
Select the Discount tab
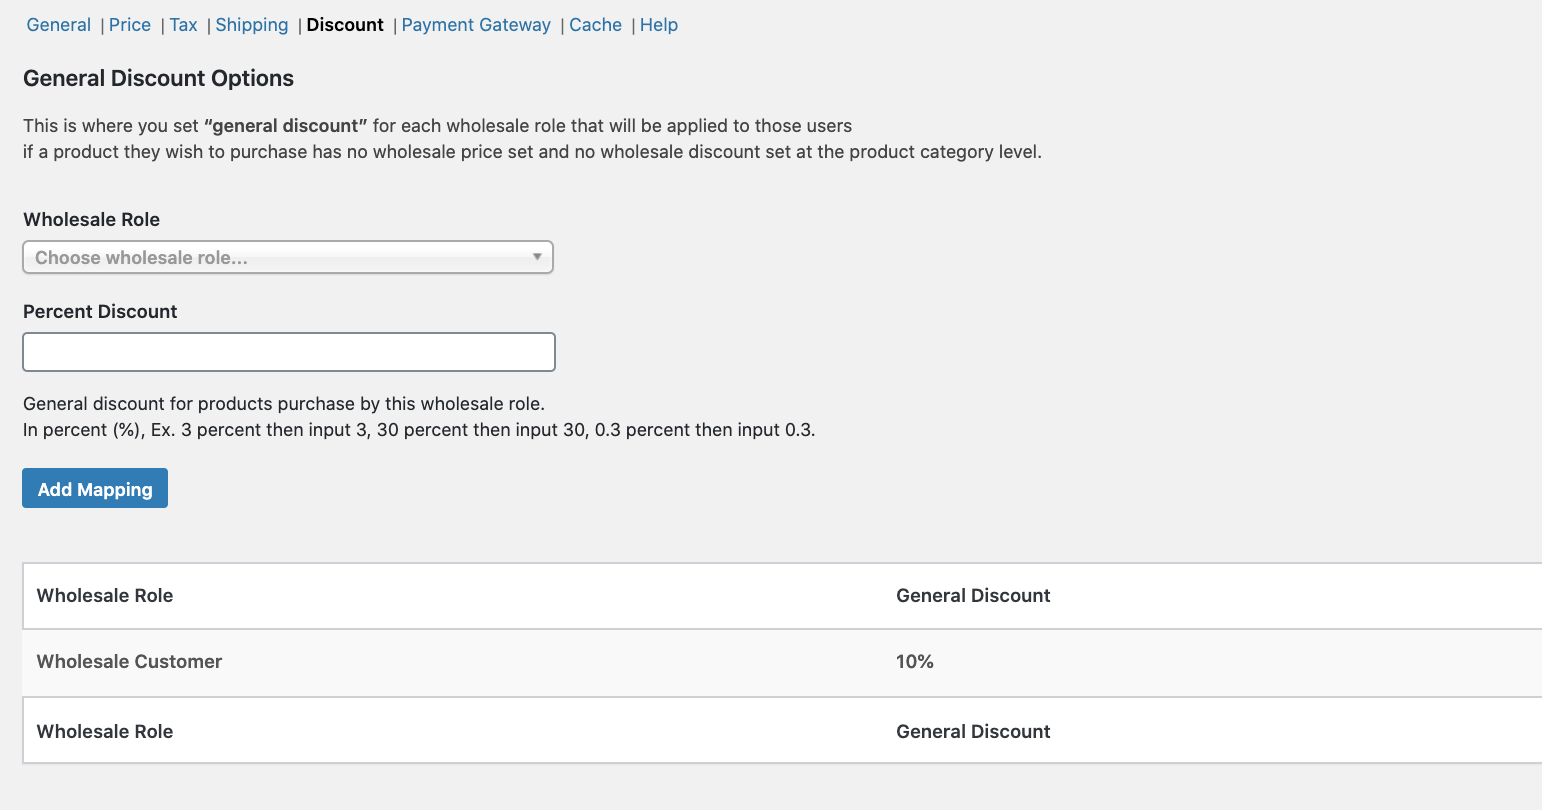point(345,25)
